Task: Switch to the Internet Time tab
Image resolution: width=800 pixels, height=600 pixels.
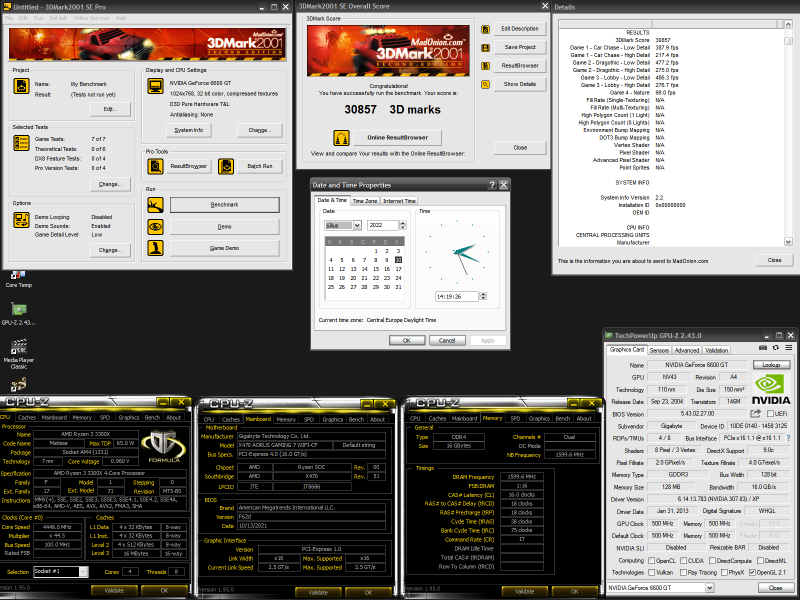Action: coord(399,201)
